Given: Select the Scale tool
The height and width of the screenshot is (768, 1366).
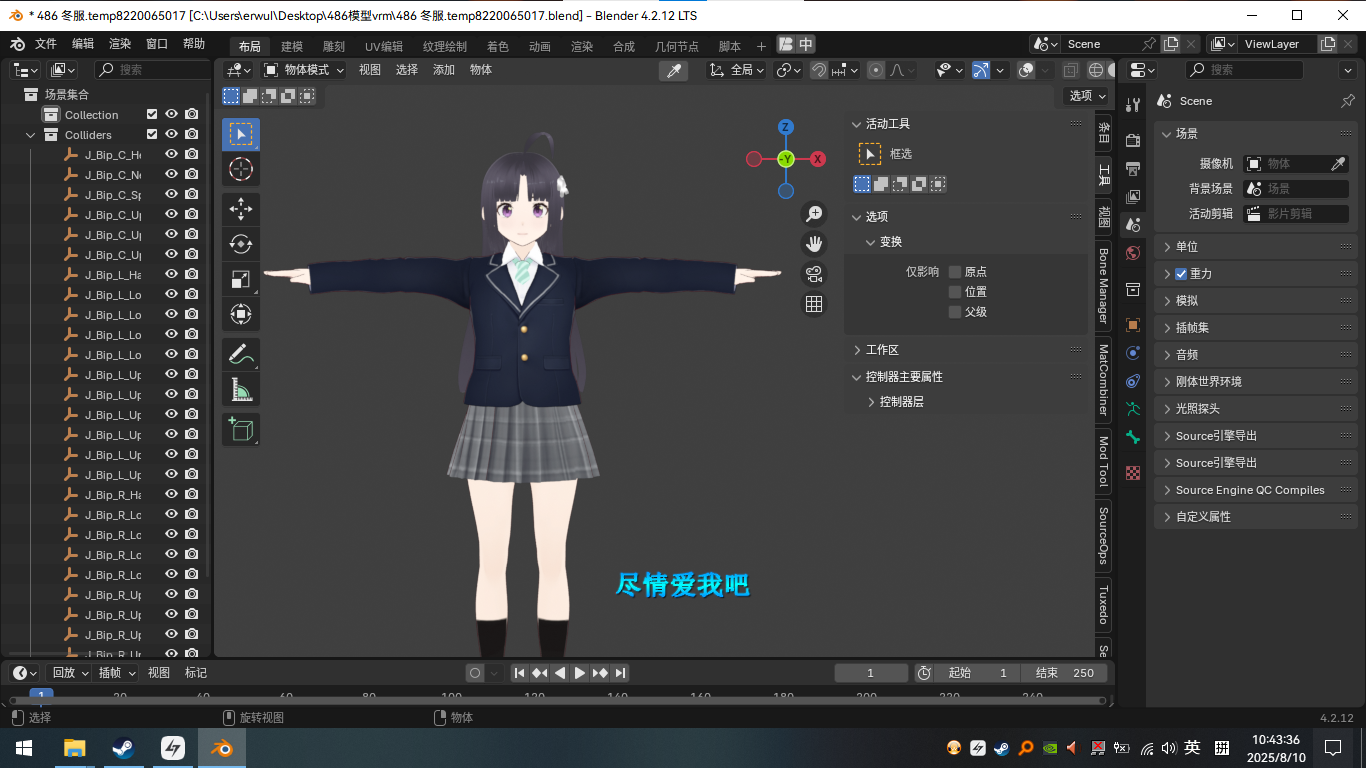Looking at the screenshot, I should click(x=241, y=280).
